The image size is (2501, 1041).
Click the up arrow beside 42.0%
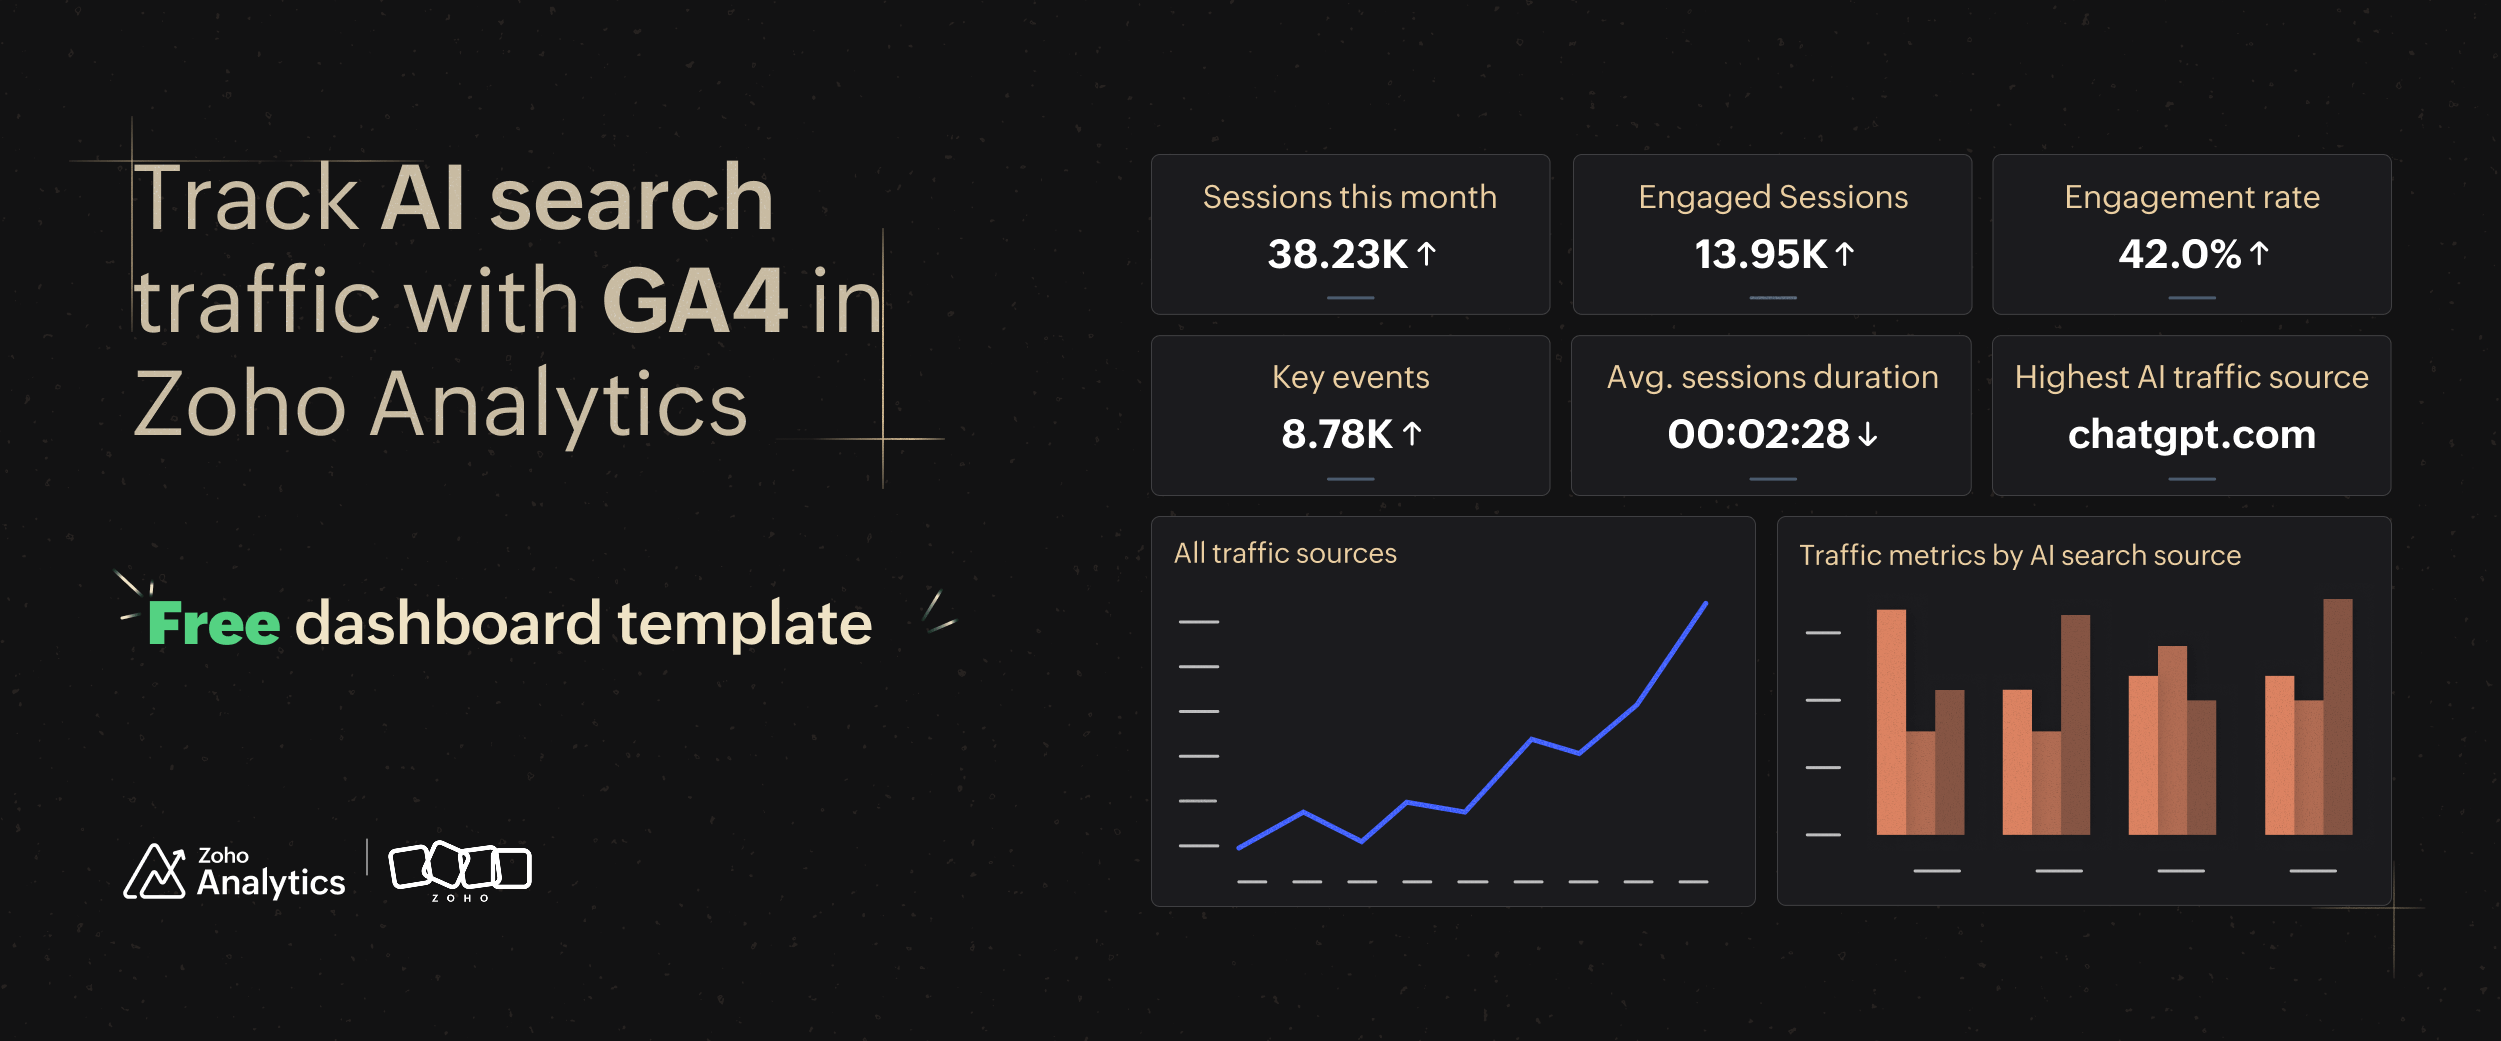(x=2259, y=254)
